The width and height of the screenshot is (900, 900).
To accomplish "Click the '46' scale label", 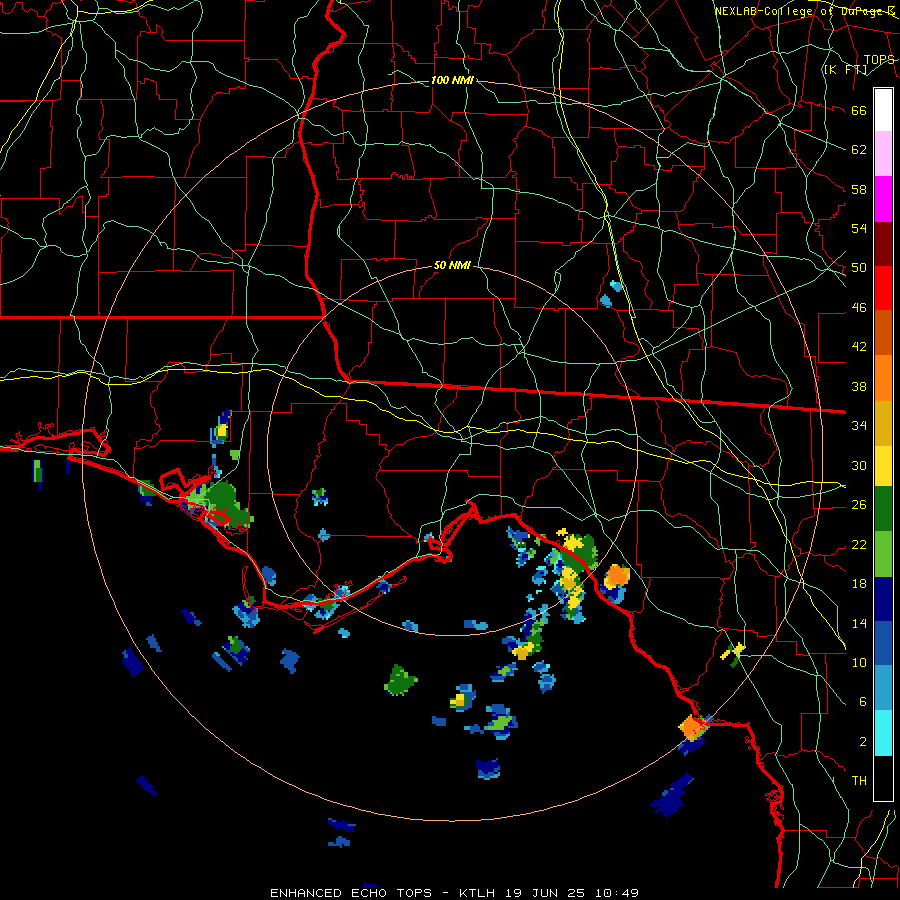I will tap(859, 308).
